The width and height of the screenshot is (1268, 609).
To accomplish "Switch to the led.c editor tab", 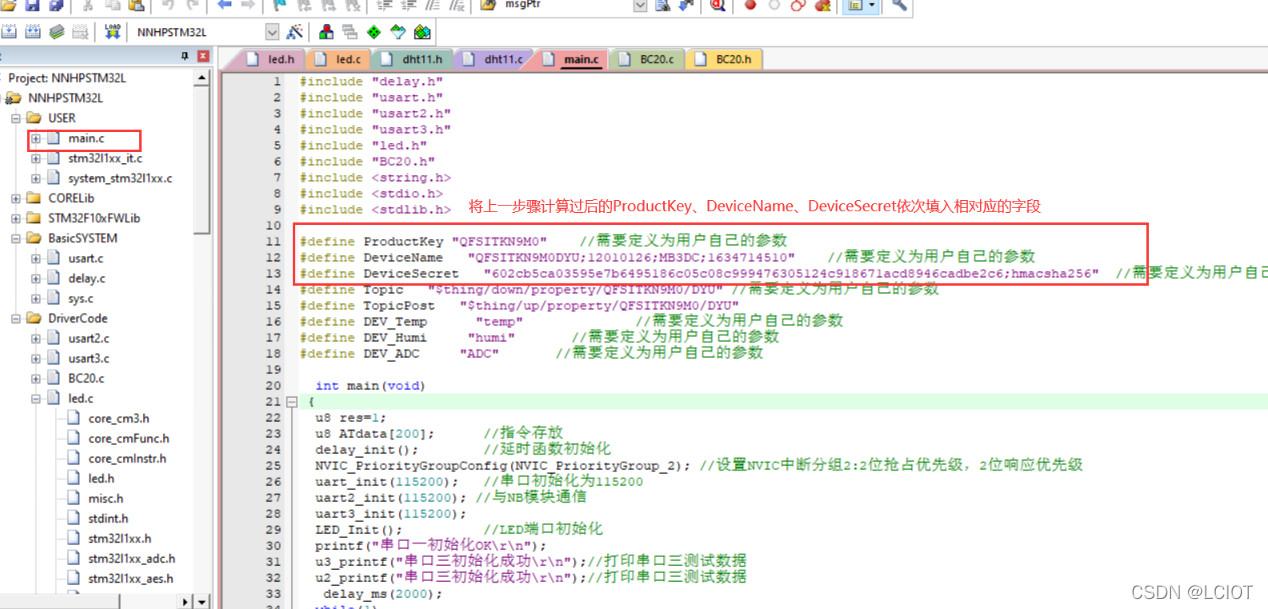I will pyautogui.click(x=338, y=59).
